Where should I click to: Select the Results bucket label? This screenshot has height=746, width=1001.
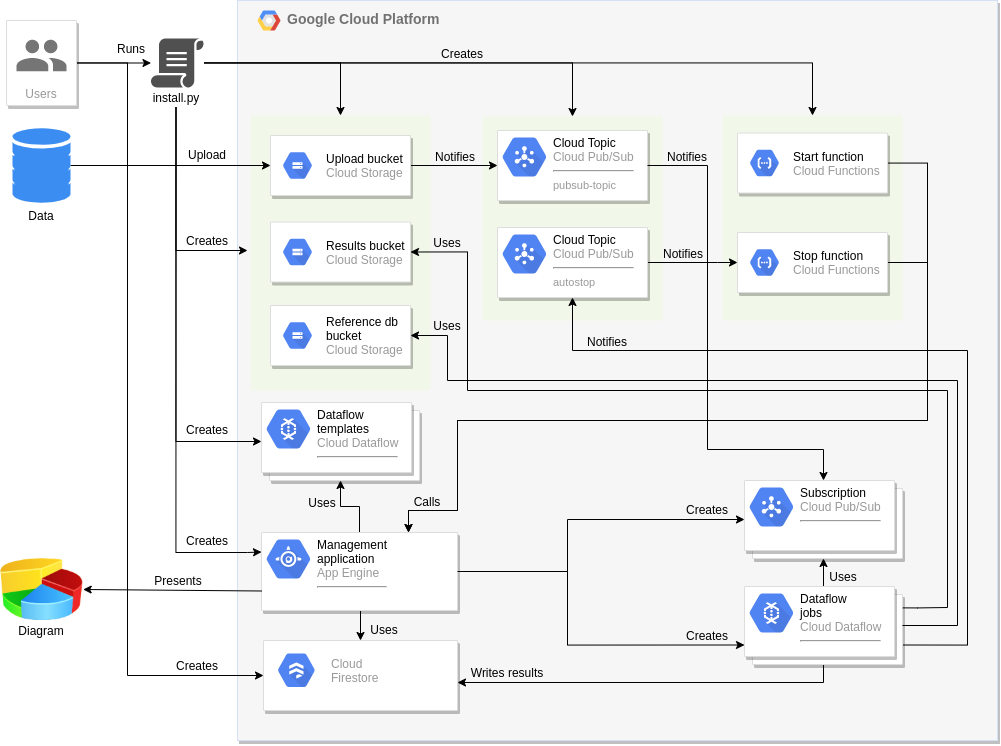pos(365,246)
